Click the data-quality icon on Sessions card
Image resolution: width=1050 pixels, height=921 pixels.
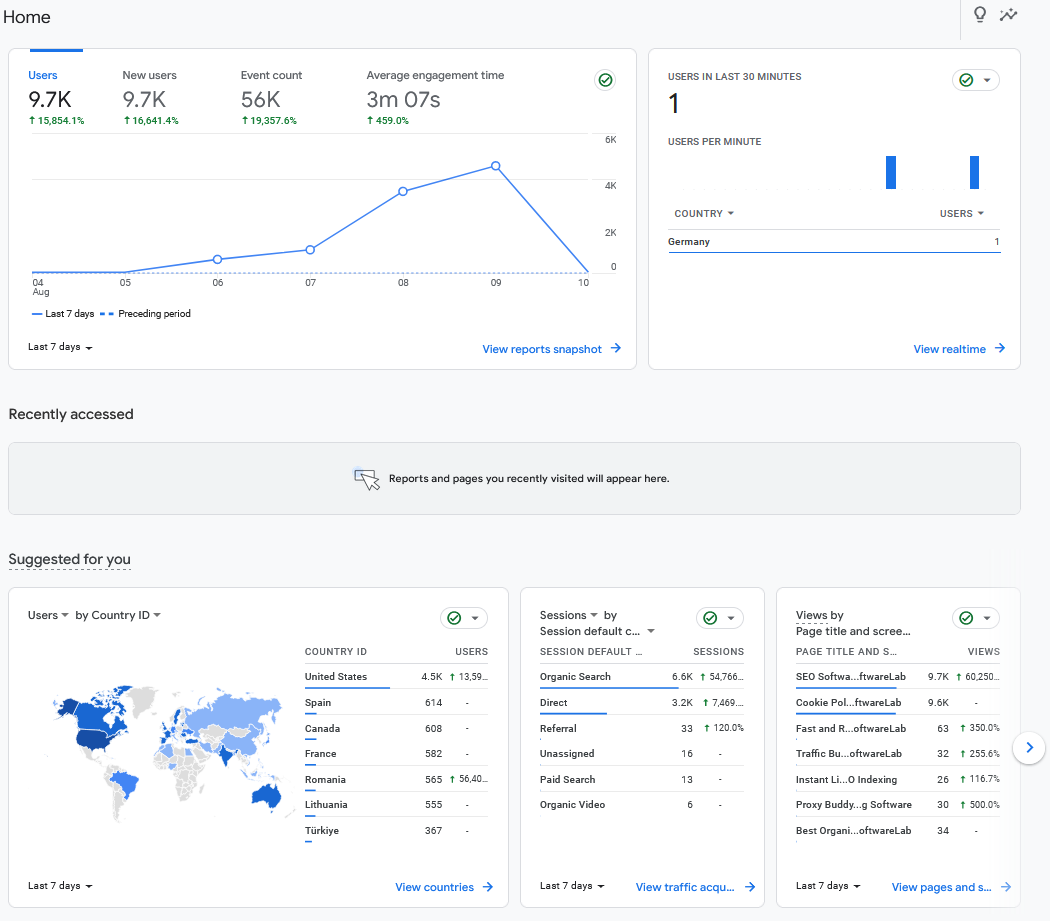point(712,618)
